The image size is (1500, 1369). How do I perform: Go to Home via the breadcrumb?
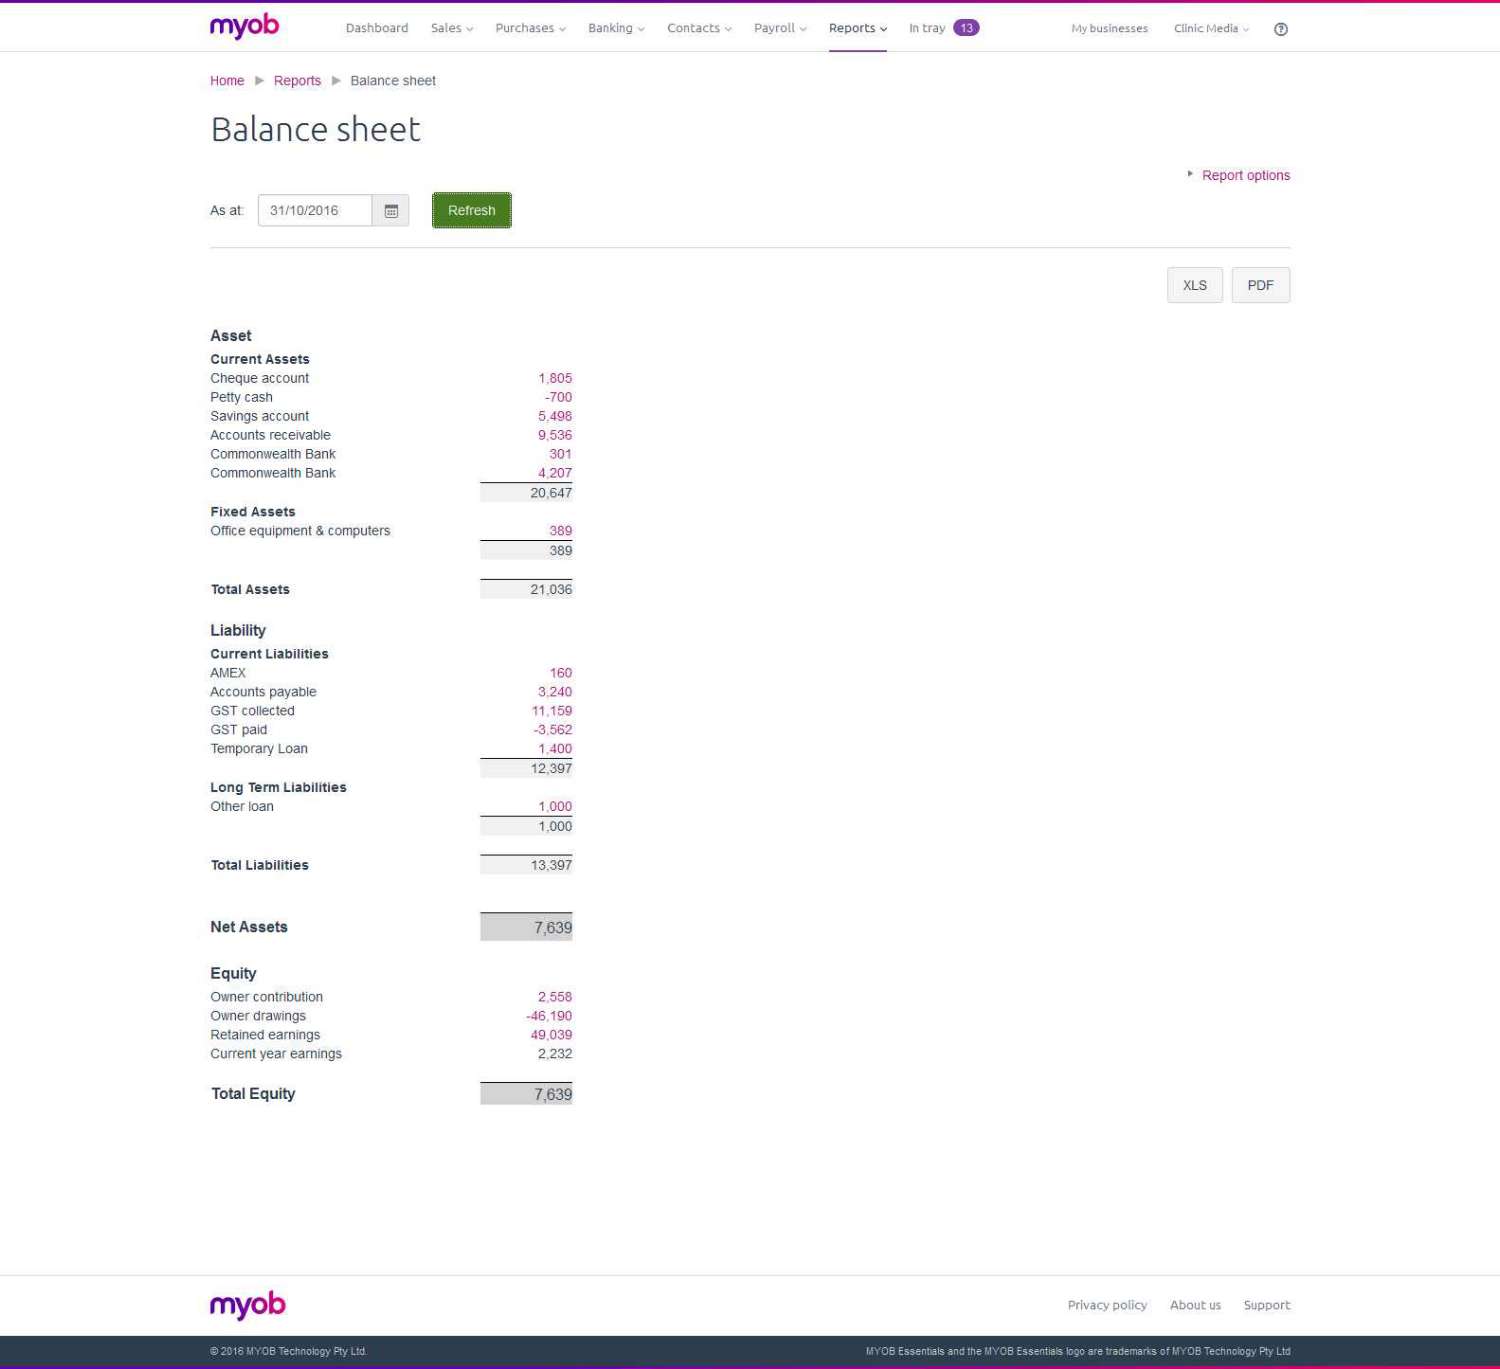pos(226,80)
